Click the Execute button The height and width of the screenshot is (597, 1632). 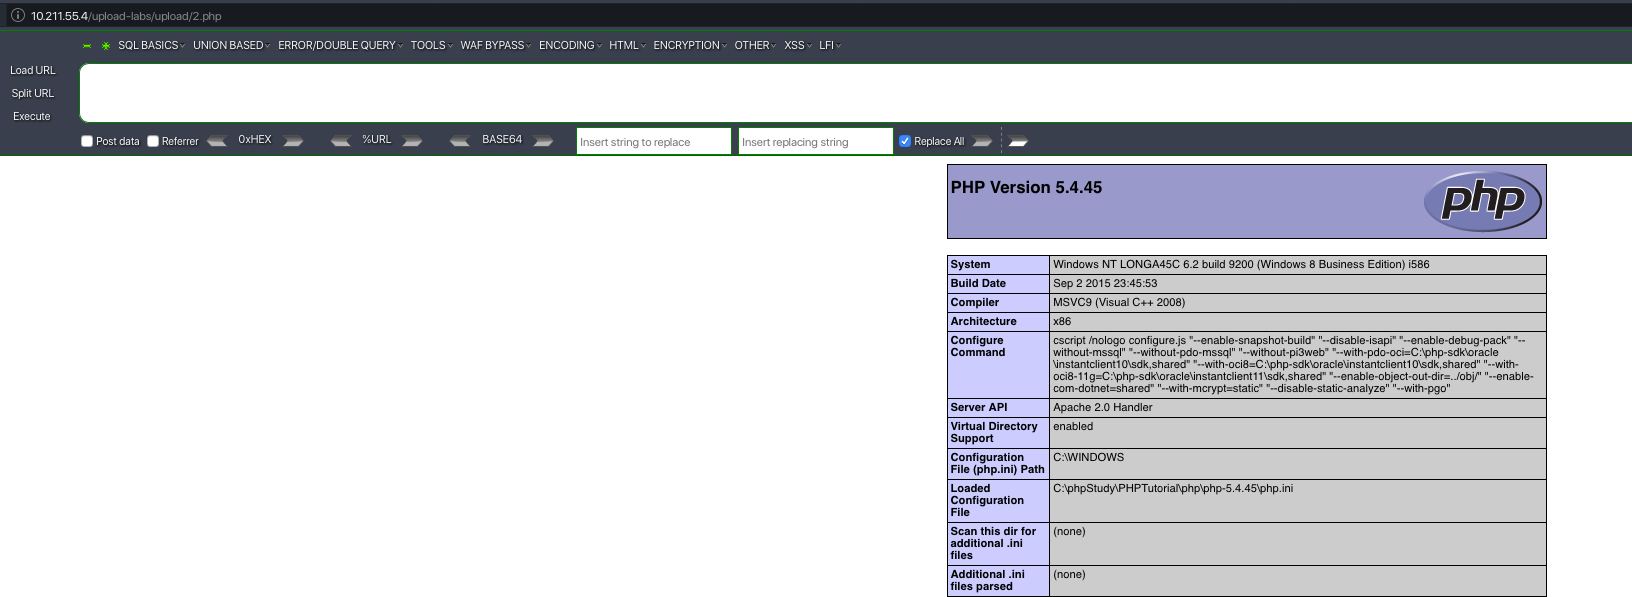pyautogui.click(x=32, y=116)
